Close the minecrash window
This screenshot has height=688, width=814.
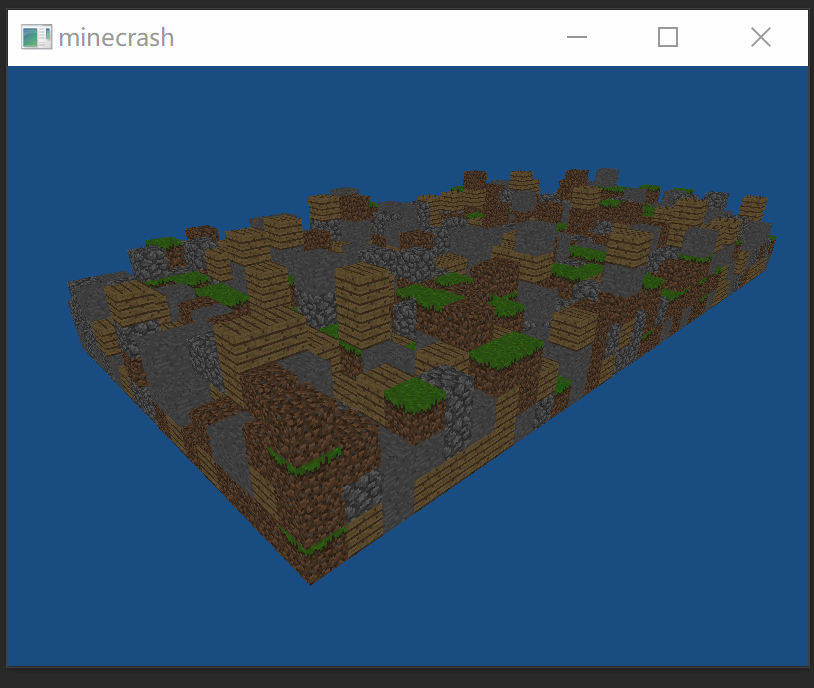click(761, 37)
